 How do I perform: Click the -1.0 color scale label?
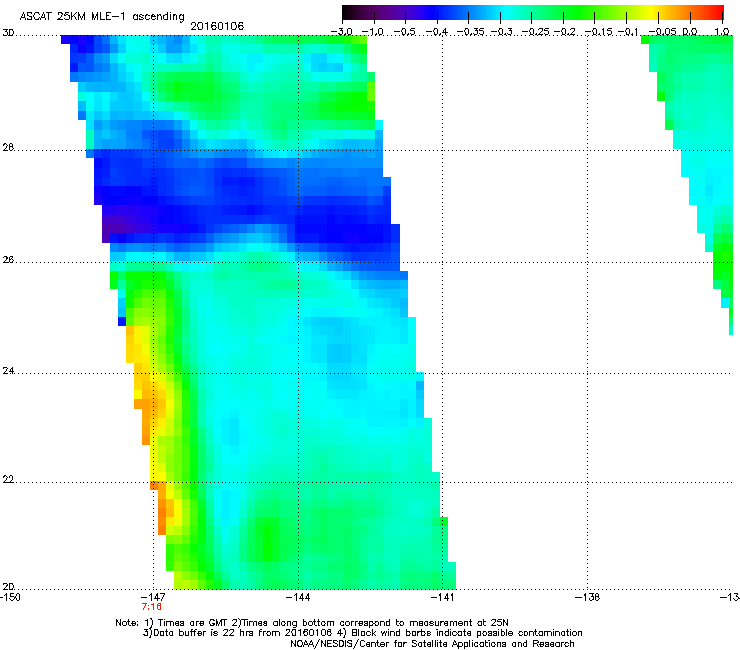tap(373, 32)
